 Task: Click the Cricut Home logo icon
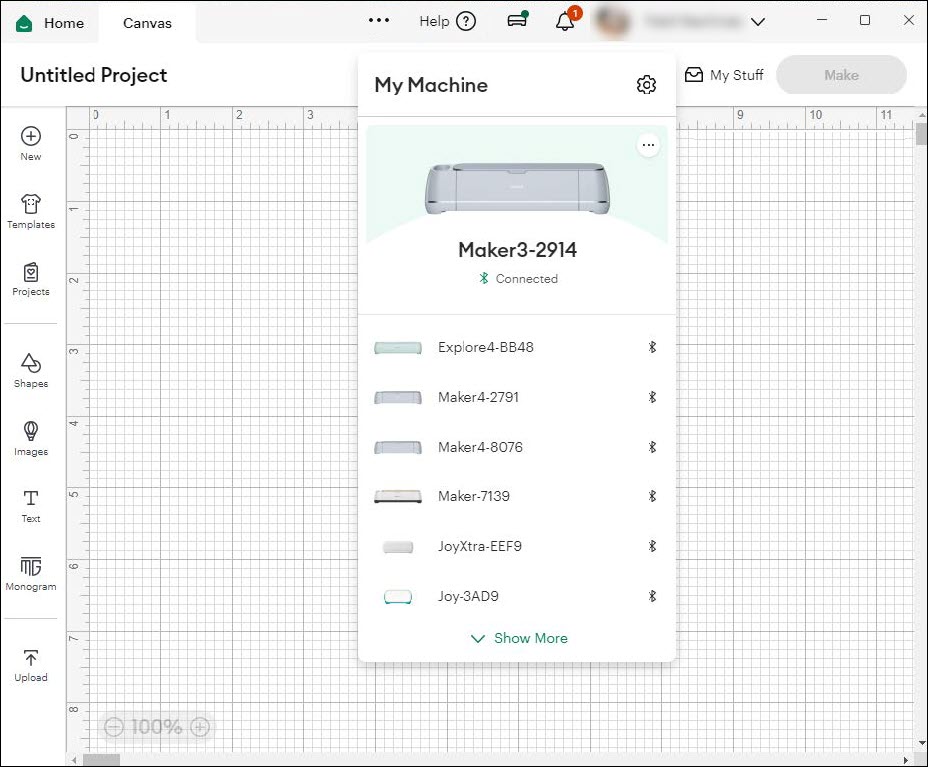[24, 23]
